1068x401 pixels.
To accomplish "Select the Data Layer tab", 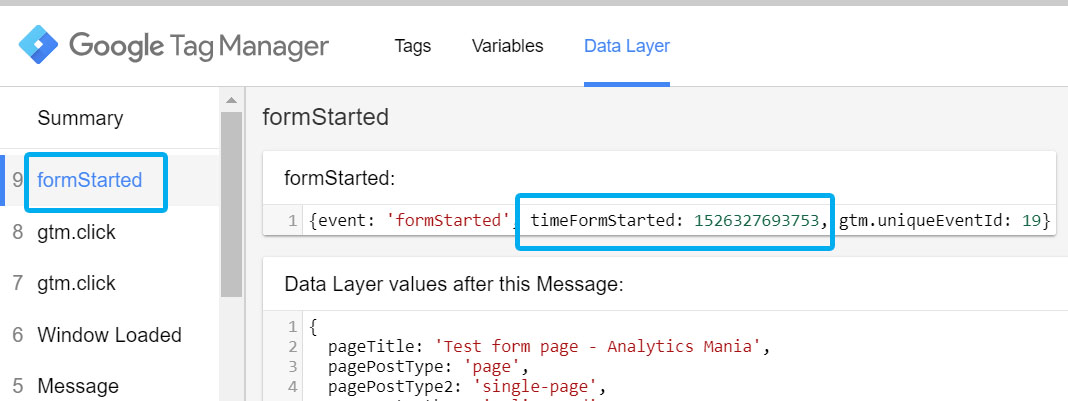I will click(x=627, y=46).
